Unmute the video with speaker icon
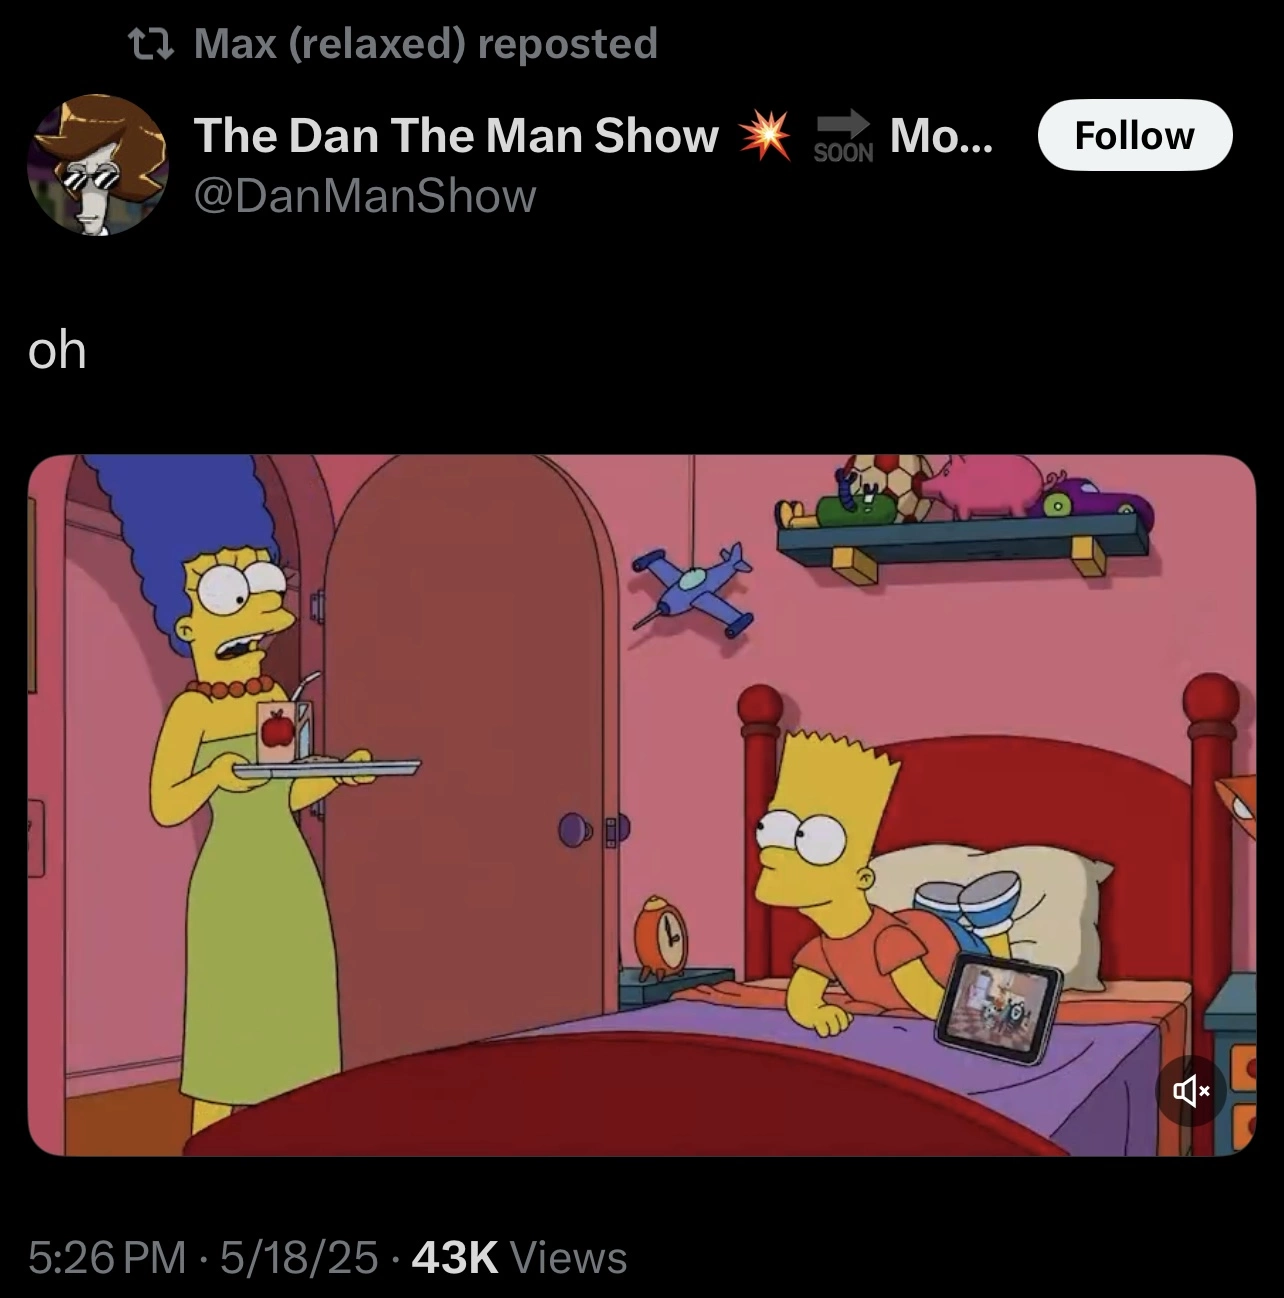Screen dimensions: 1284x1298 [x=1190, y=1091]
